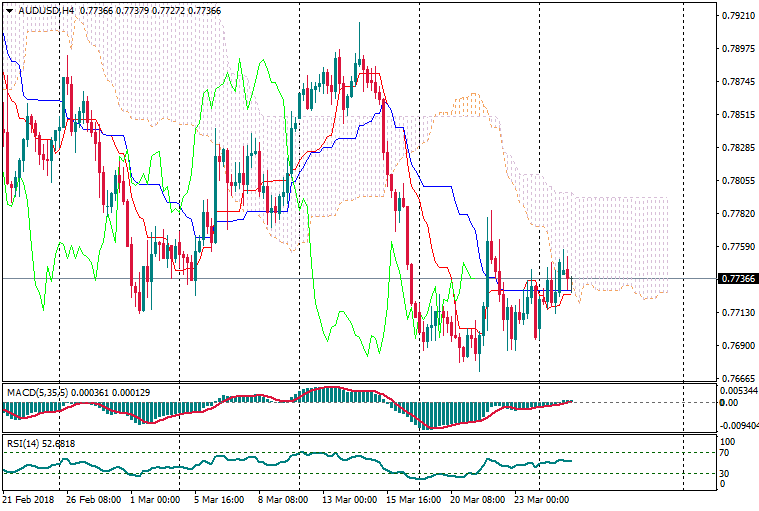759x511 pixels.
Task: Click the MACD -0.009404 scale value
Action: click(740, 424)
